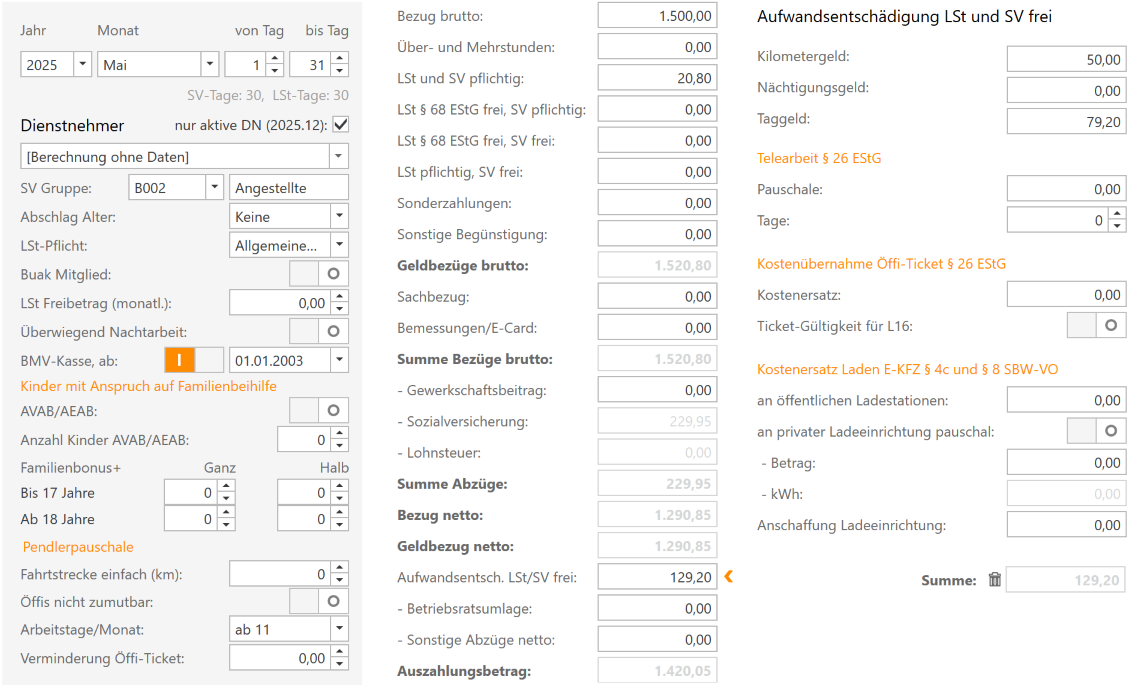The image size is (1128, 685).
Task: Toggle the Buak Mitglied switch
Action: point(318,273)
